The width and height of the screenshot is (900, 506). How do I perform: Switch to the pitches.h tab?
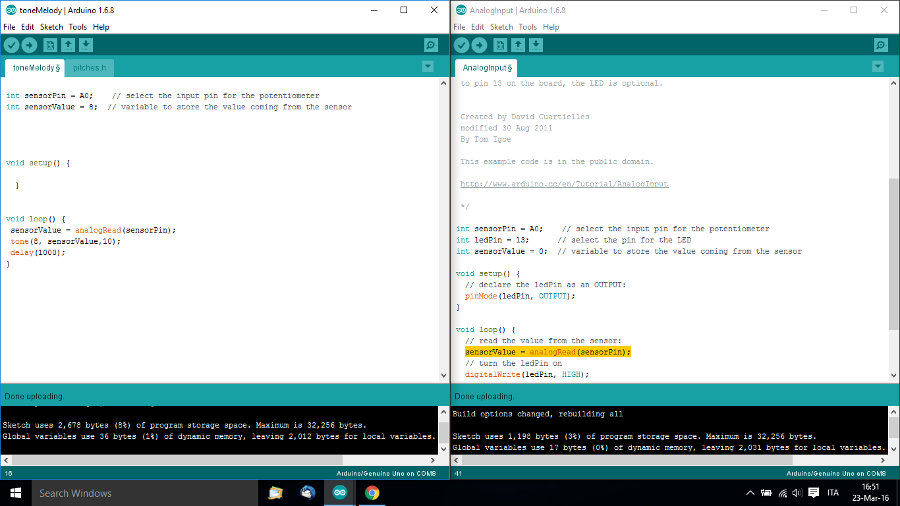pos(90,68)
